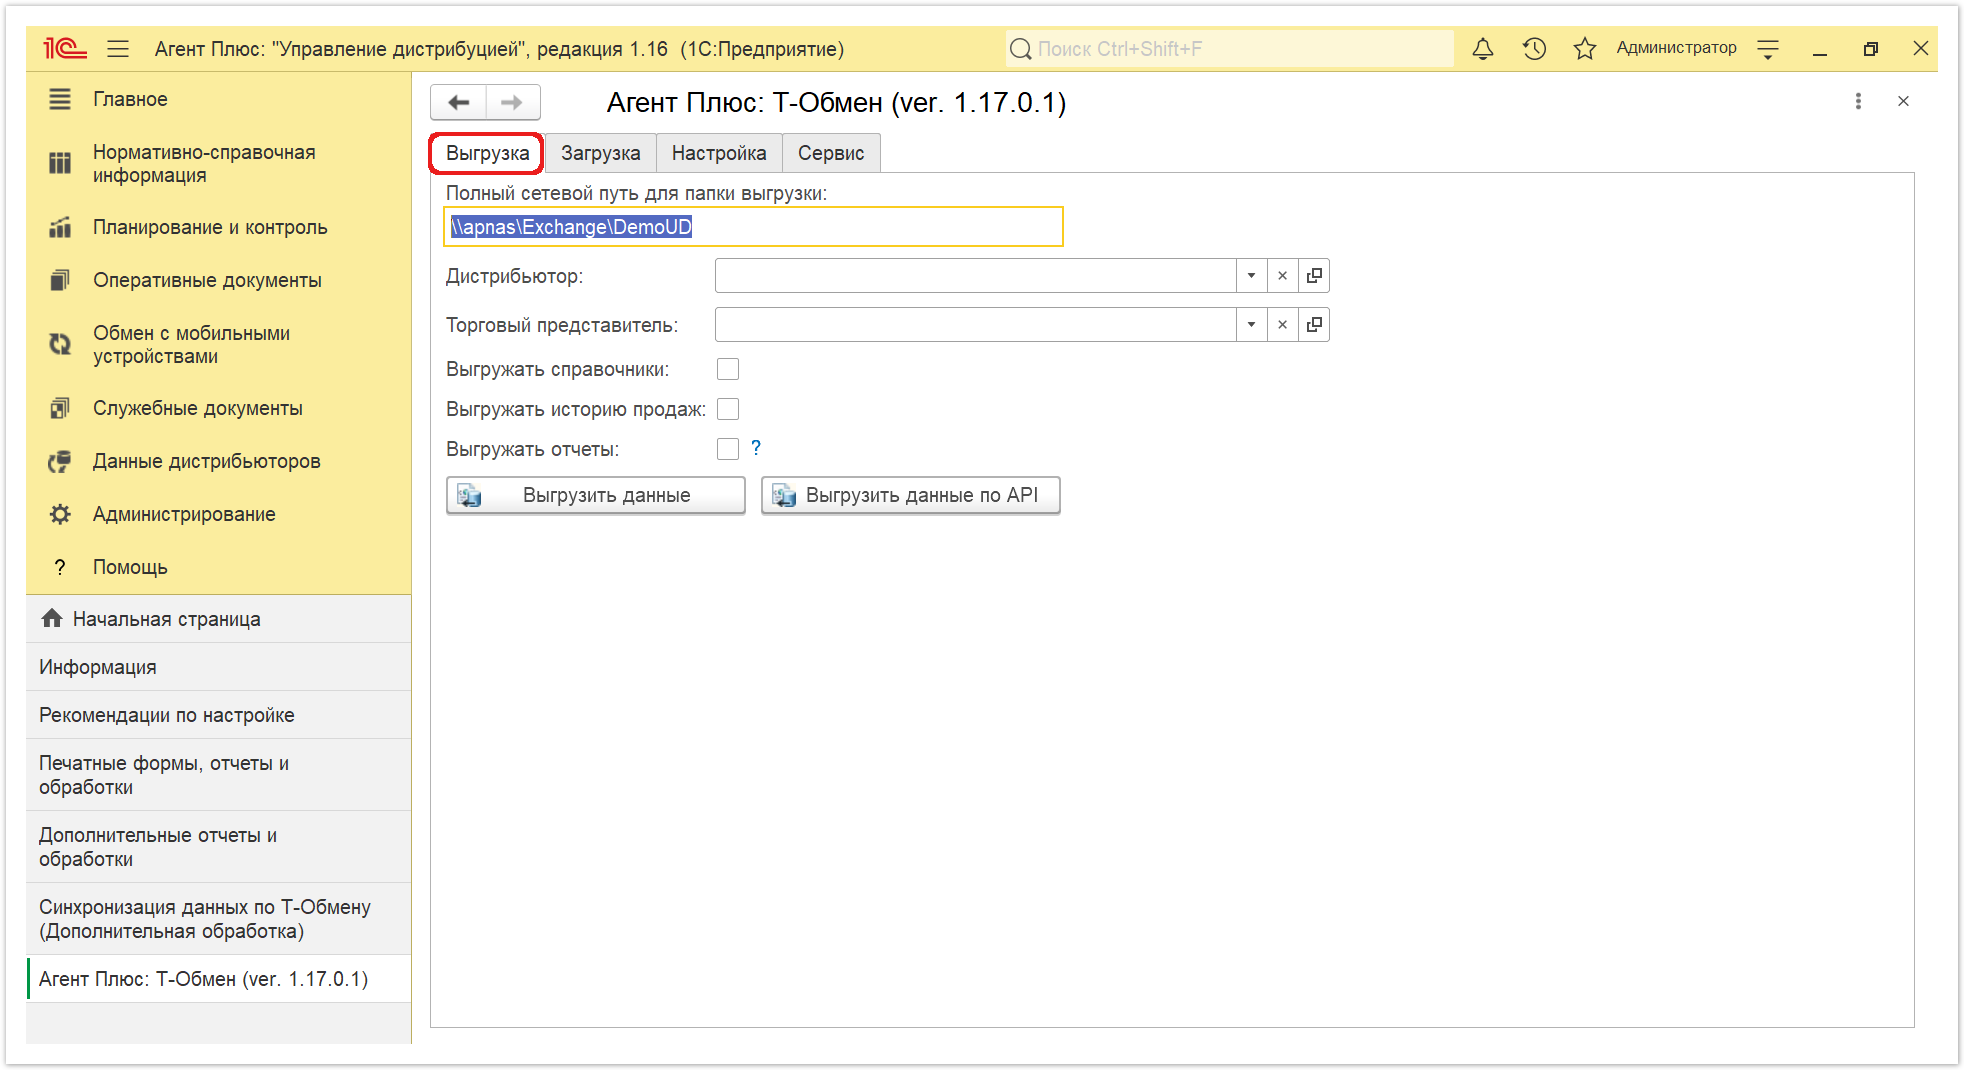1964x1070 pixels.
Task: Open the form's three-dot more menu
Action: 1858,101
